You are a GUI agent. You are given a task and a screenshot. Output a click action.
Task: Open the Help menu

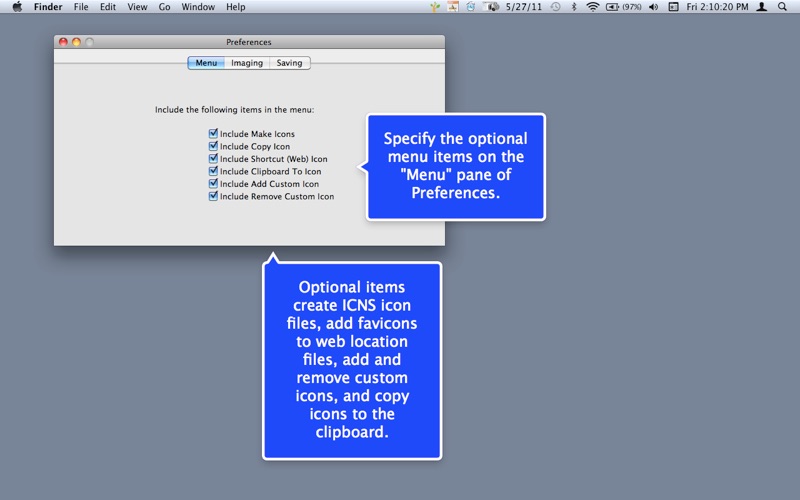coord(236,7)
